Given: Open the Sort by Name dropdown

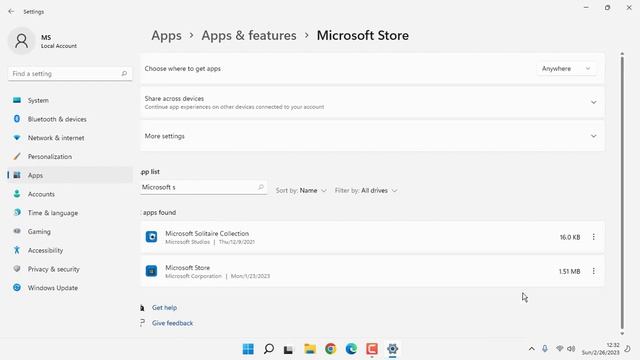Looking at the screenshot, I should click(x=301, y=191).
